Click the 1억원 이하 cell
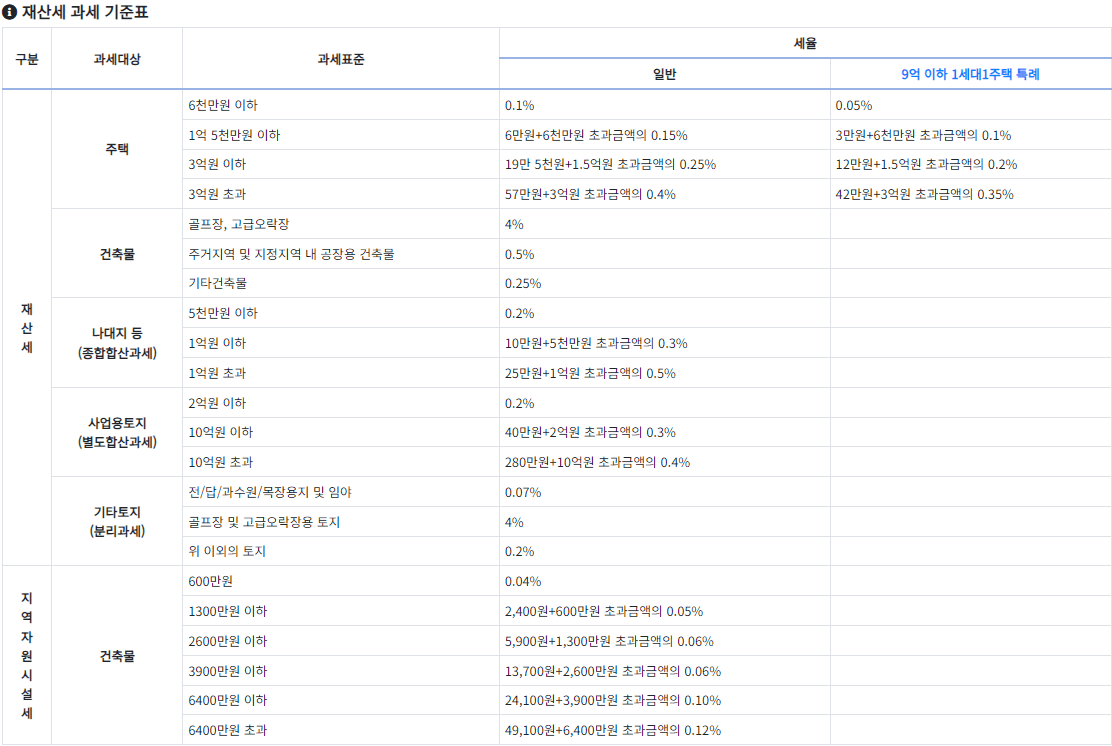 (340, 343)
